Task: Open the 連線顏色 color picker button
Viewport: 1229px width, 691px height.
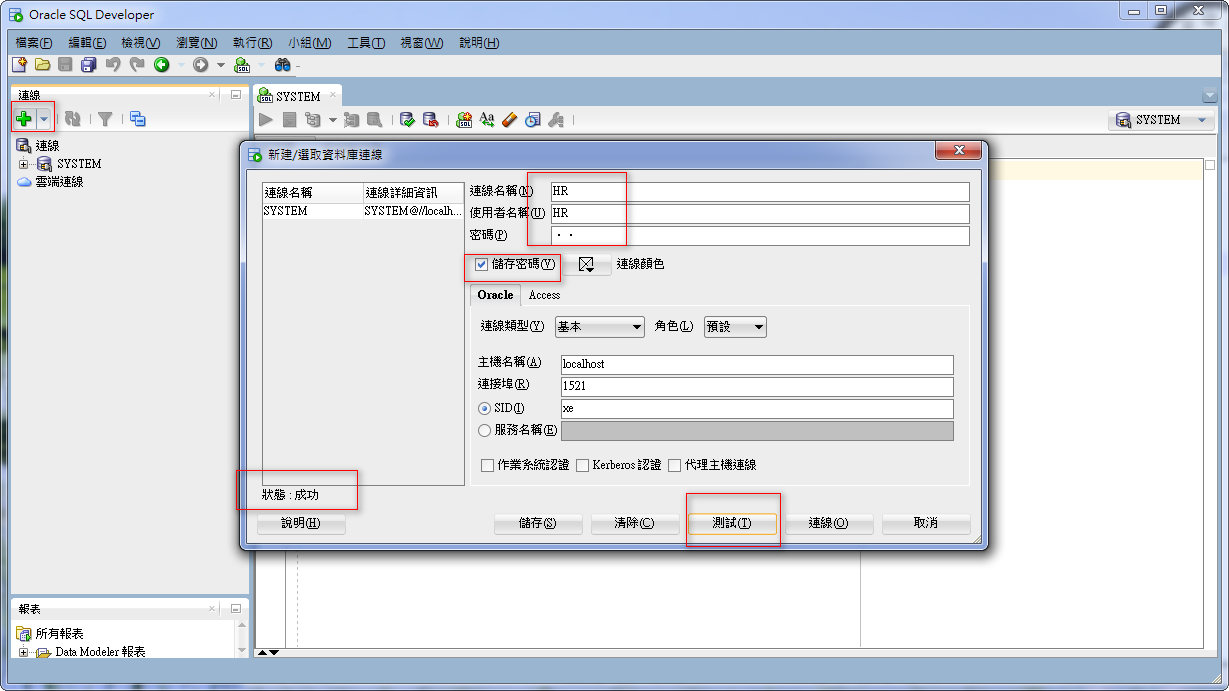Action: coord(588,265)
